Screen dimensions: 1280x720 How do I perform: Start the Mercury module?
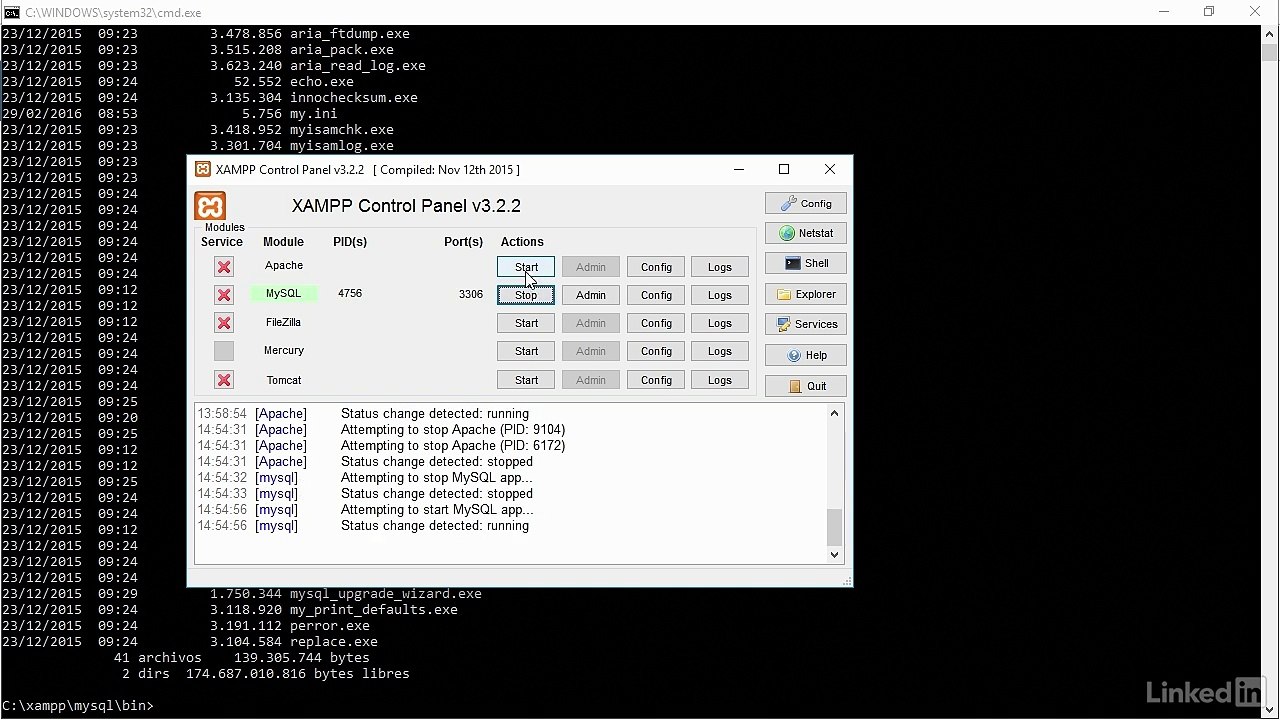click(526, 351)
